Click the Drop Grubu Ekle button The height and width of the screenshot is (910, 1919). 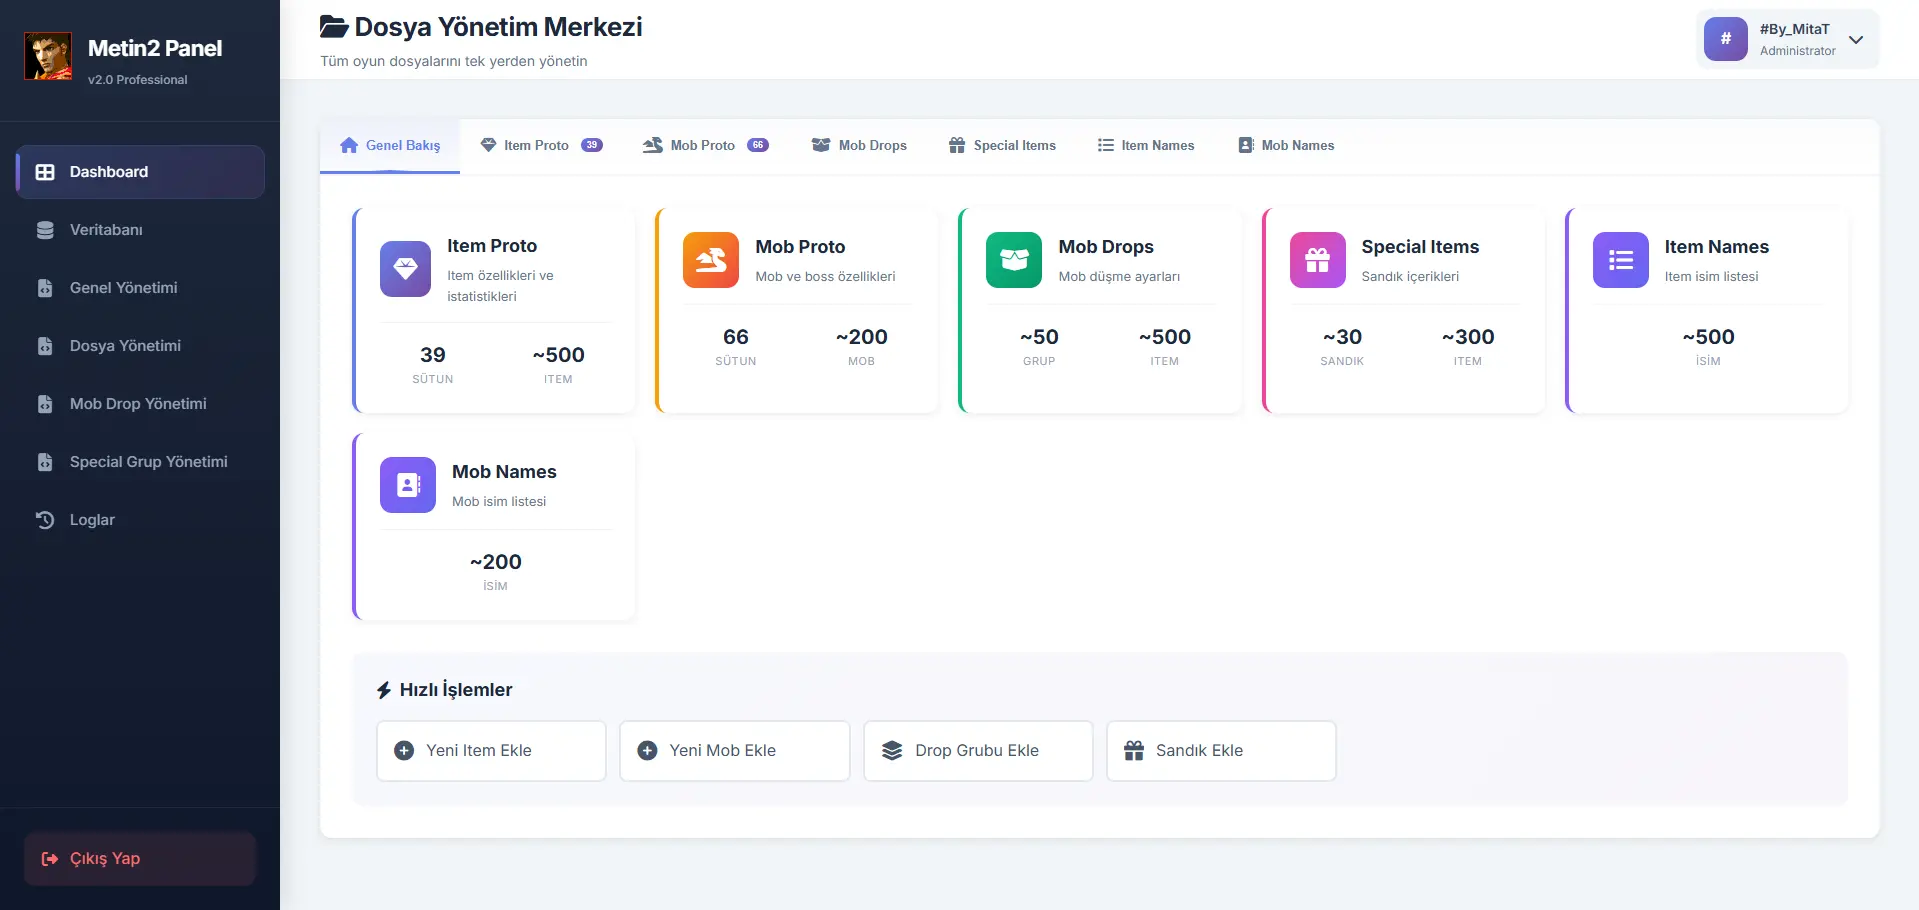click(977, 751)
